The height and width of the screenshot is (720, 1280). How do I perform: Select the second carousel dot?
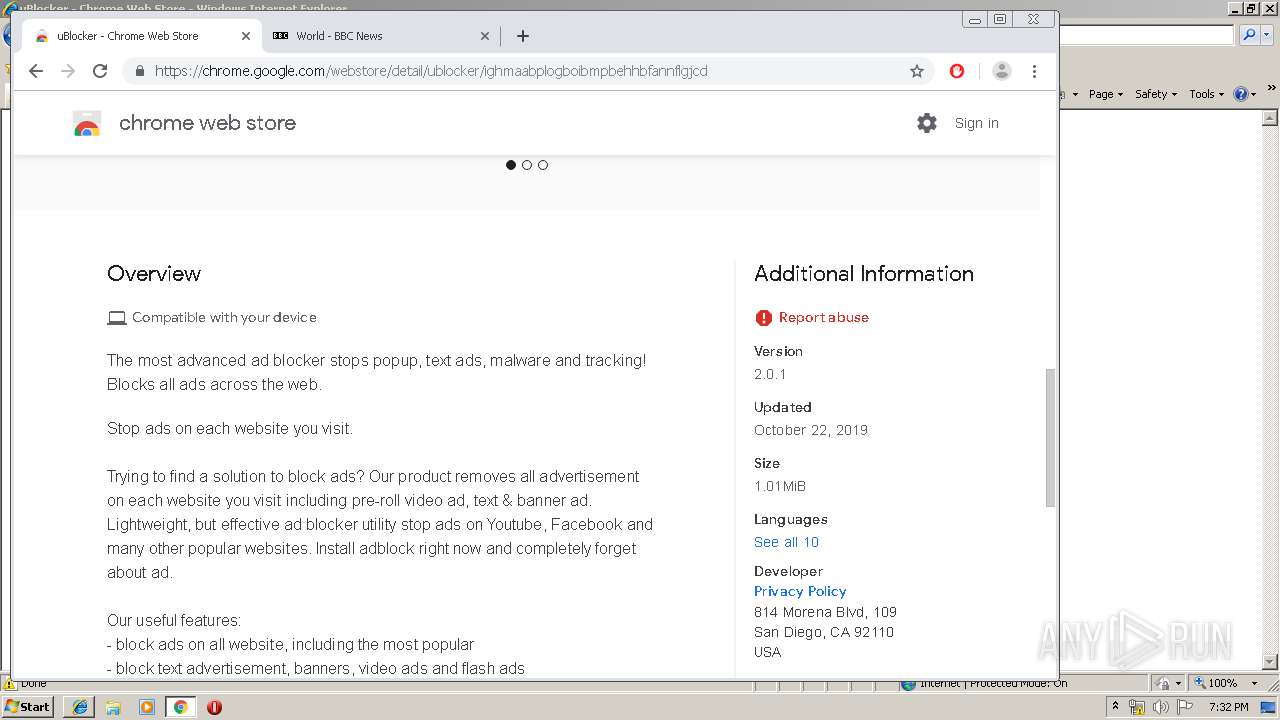(x=527, y=165)
